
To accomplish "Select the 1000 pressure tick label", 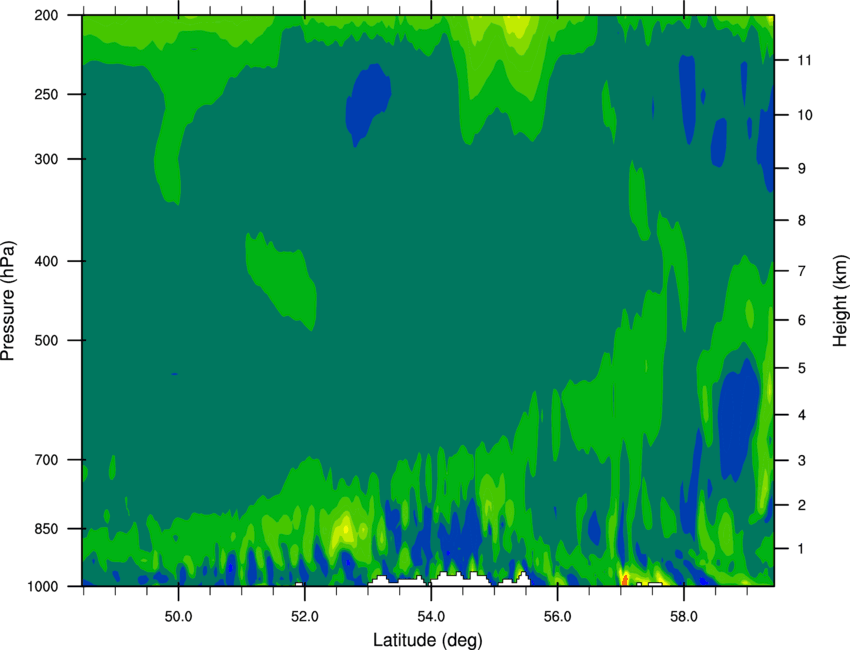I will 42,587.
